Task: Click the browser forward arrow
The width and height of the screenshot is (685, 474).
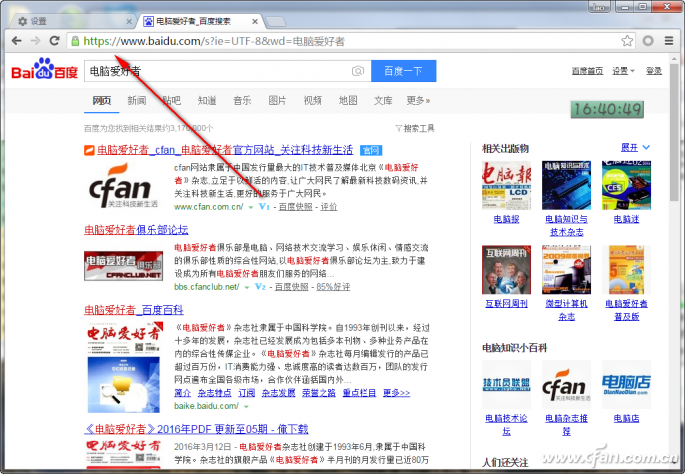Action: [35, 41]
